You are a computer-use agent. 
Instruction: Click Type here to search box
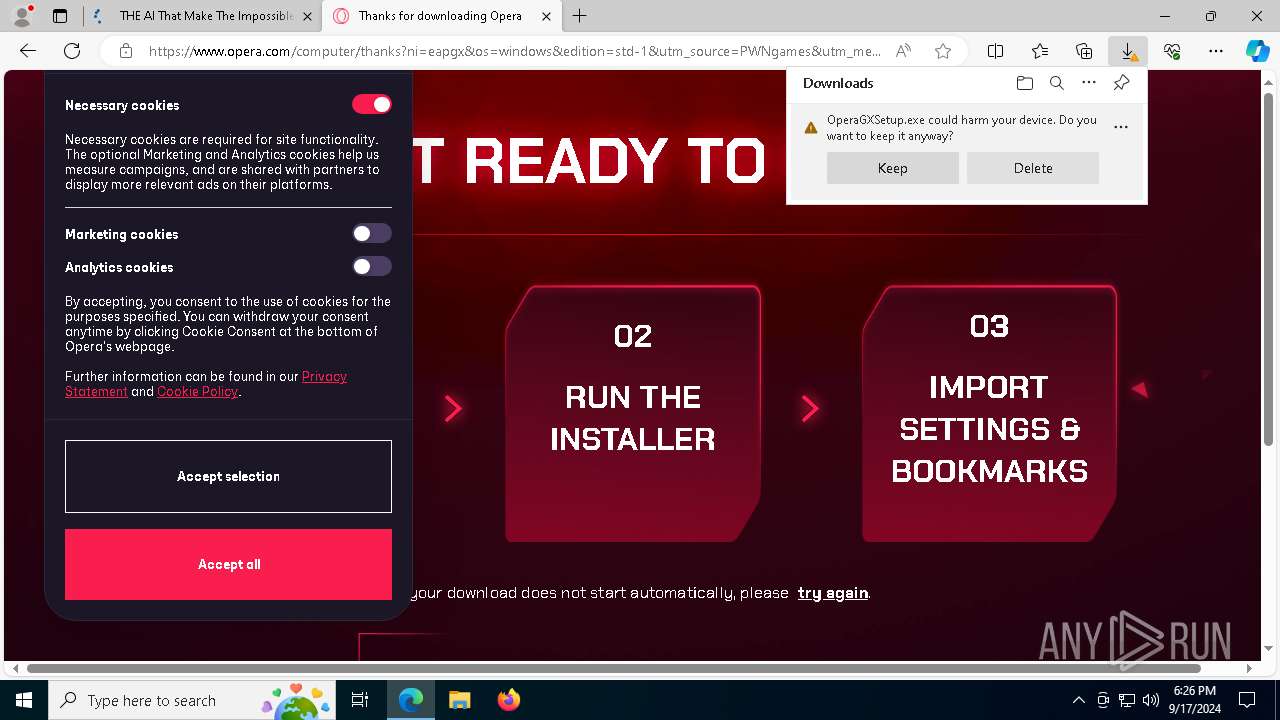pyautogui.click(x=190, y=700)
